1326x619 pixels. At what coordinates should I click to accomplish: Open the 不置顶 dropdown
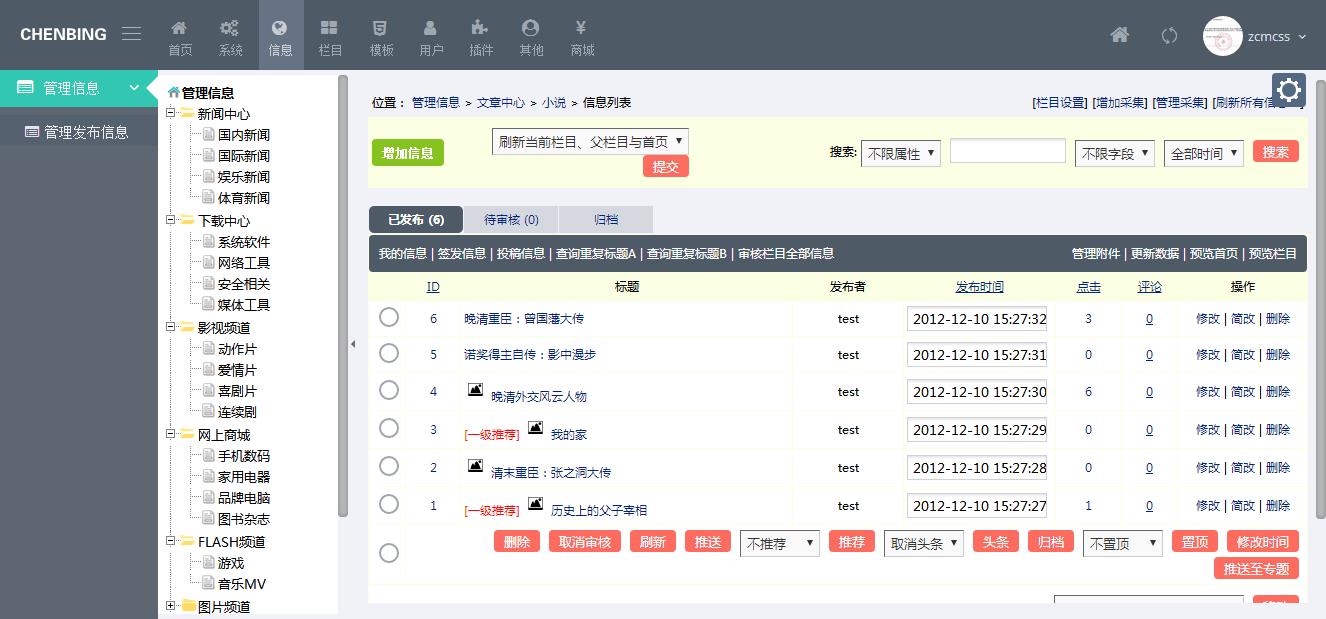[x=1123, y=544]
